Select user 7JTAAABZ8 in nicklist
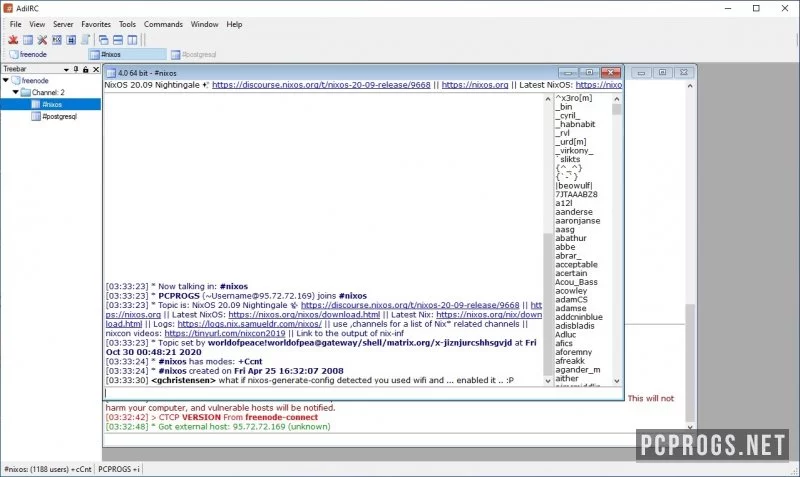 coord(576,194)
